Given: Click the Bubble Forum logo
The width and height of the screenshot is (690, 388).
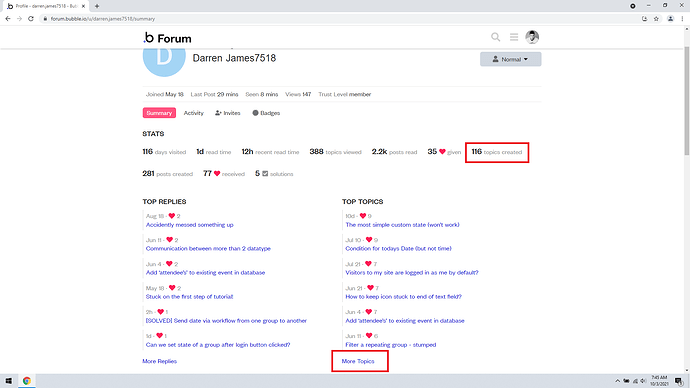Looking at the screenshot, I should [x=167, y=38].
